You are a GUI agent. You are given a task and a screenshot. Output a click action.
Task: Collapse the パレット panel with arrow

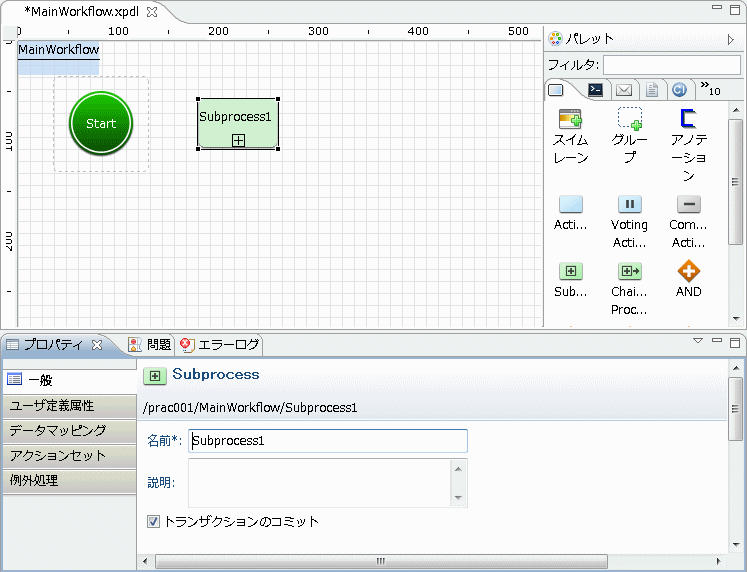731,40
